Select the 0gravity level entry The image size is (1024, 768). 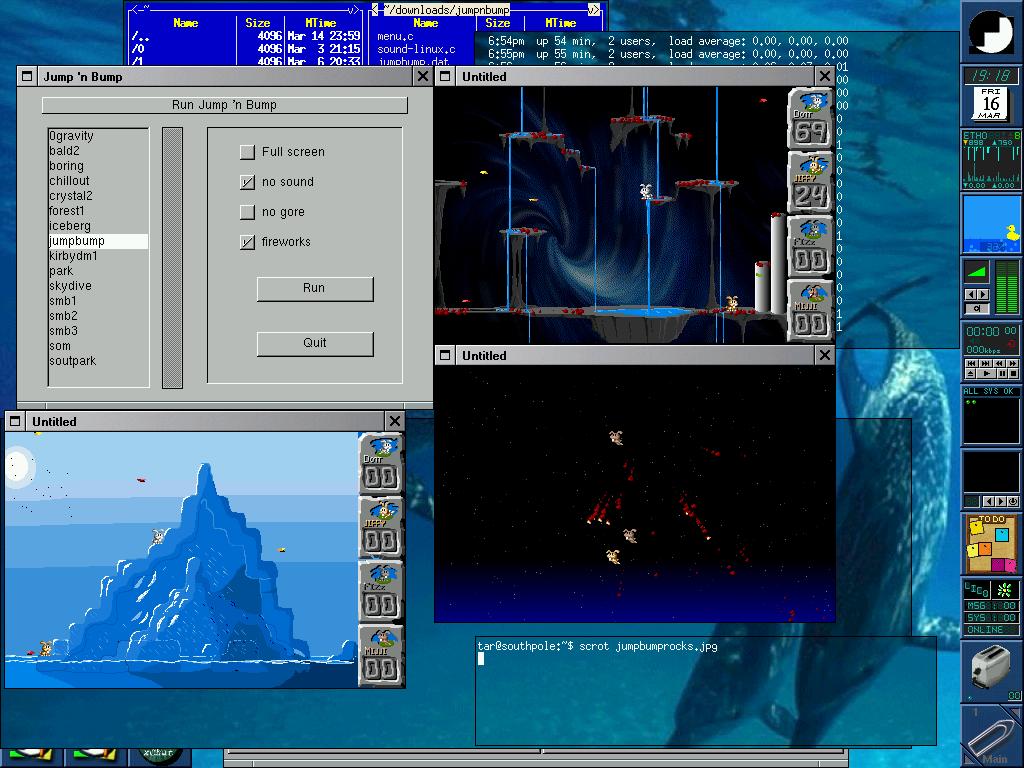pyautogui.click(x=72, y=136)
